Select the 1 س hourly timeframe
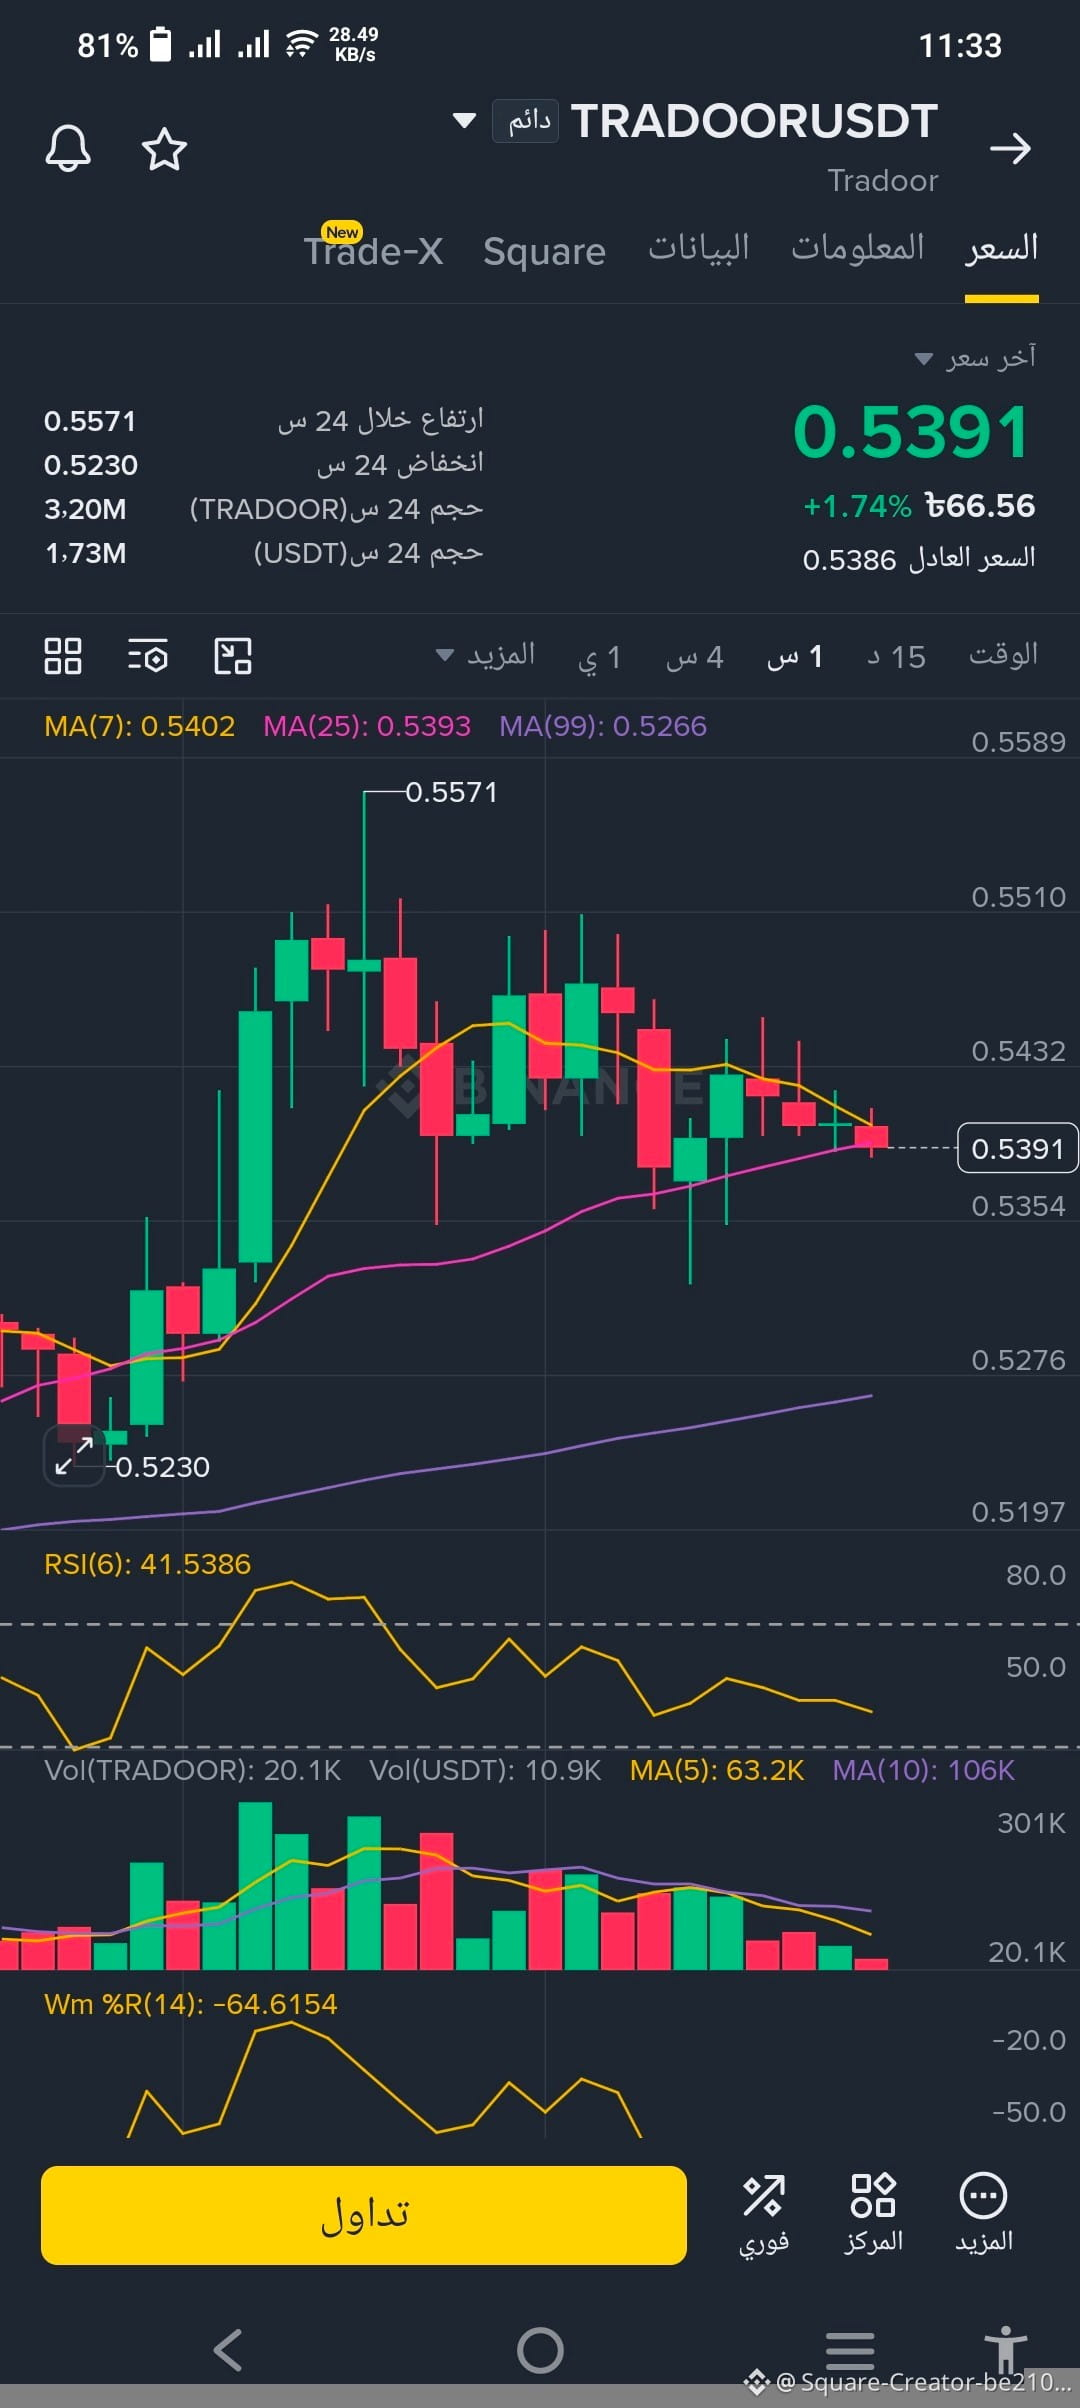Image resolution: width=1080 pixels, height=2408 pixels. 795,657
